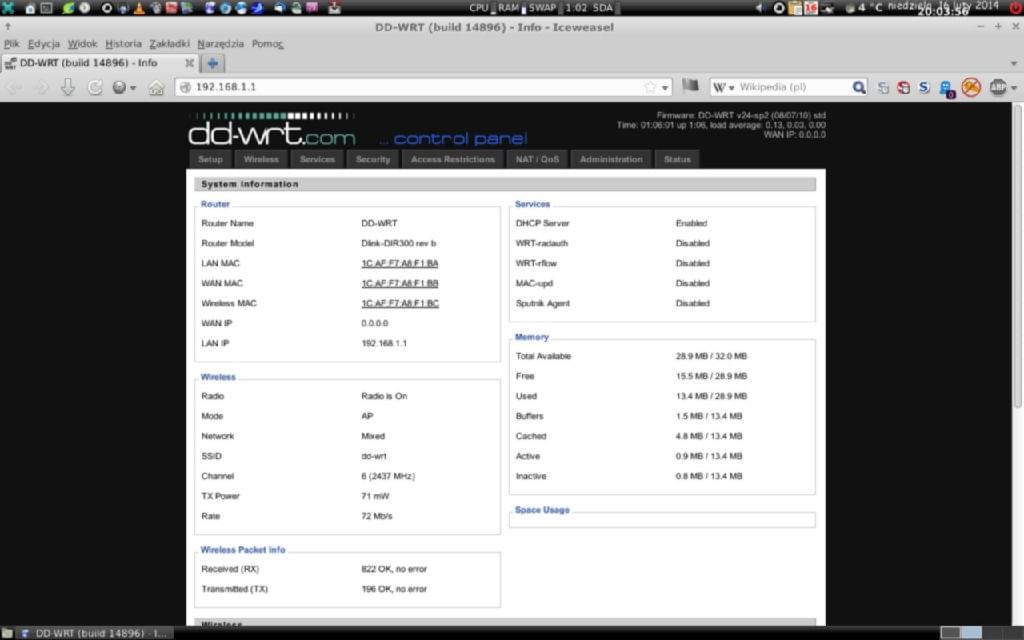
Task: Open the Status tab
Action: click(x=677, y=159)
